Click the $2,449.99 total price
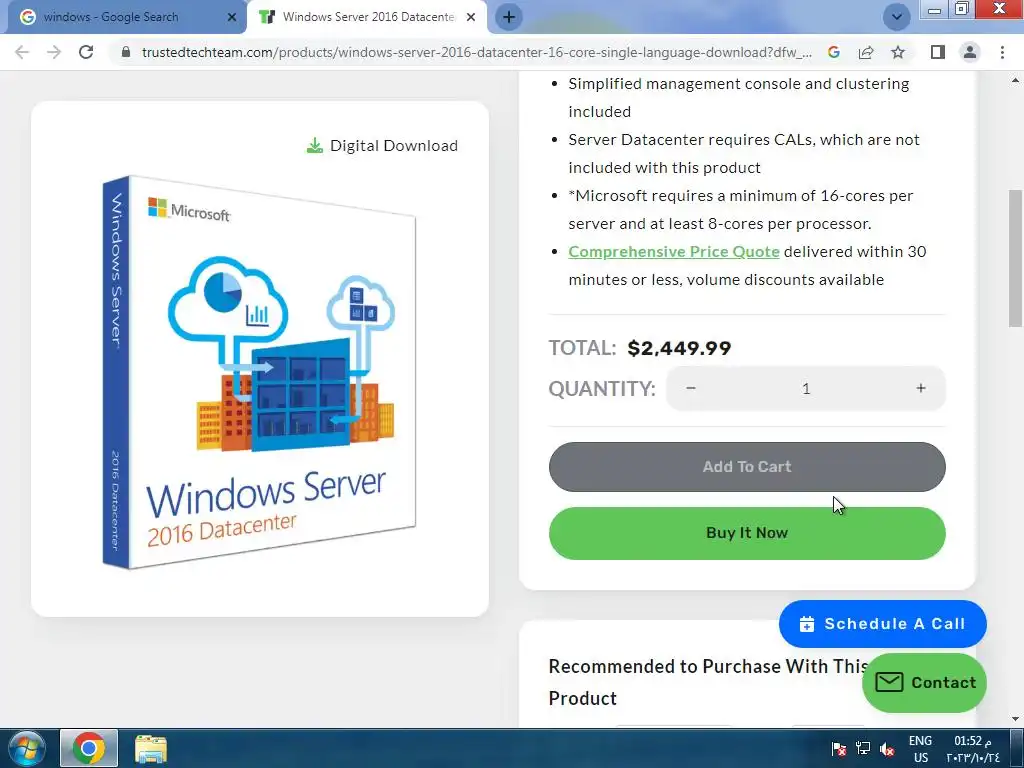The image size is (1024, 768). (x=679, y=348)
